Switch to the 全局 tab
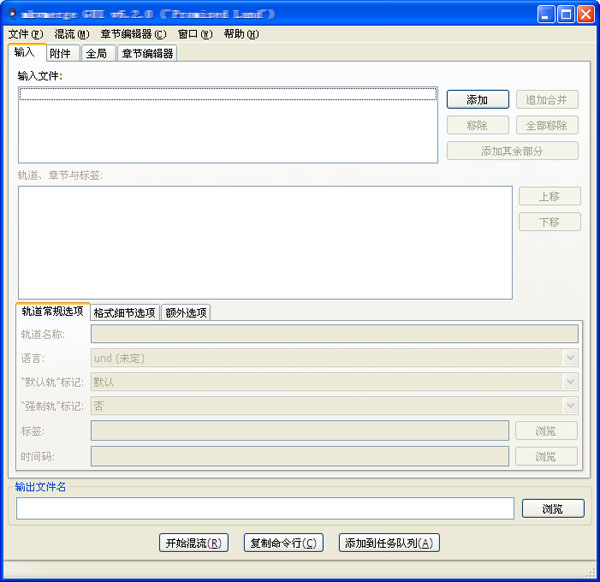This screenshot has width=600, height=582. [x=99, y=54]
